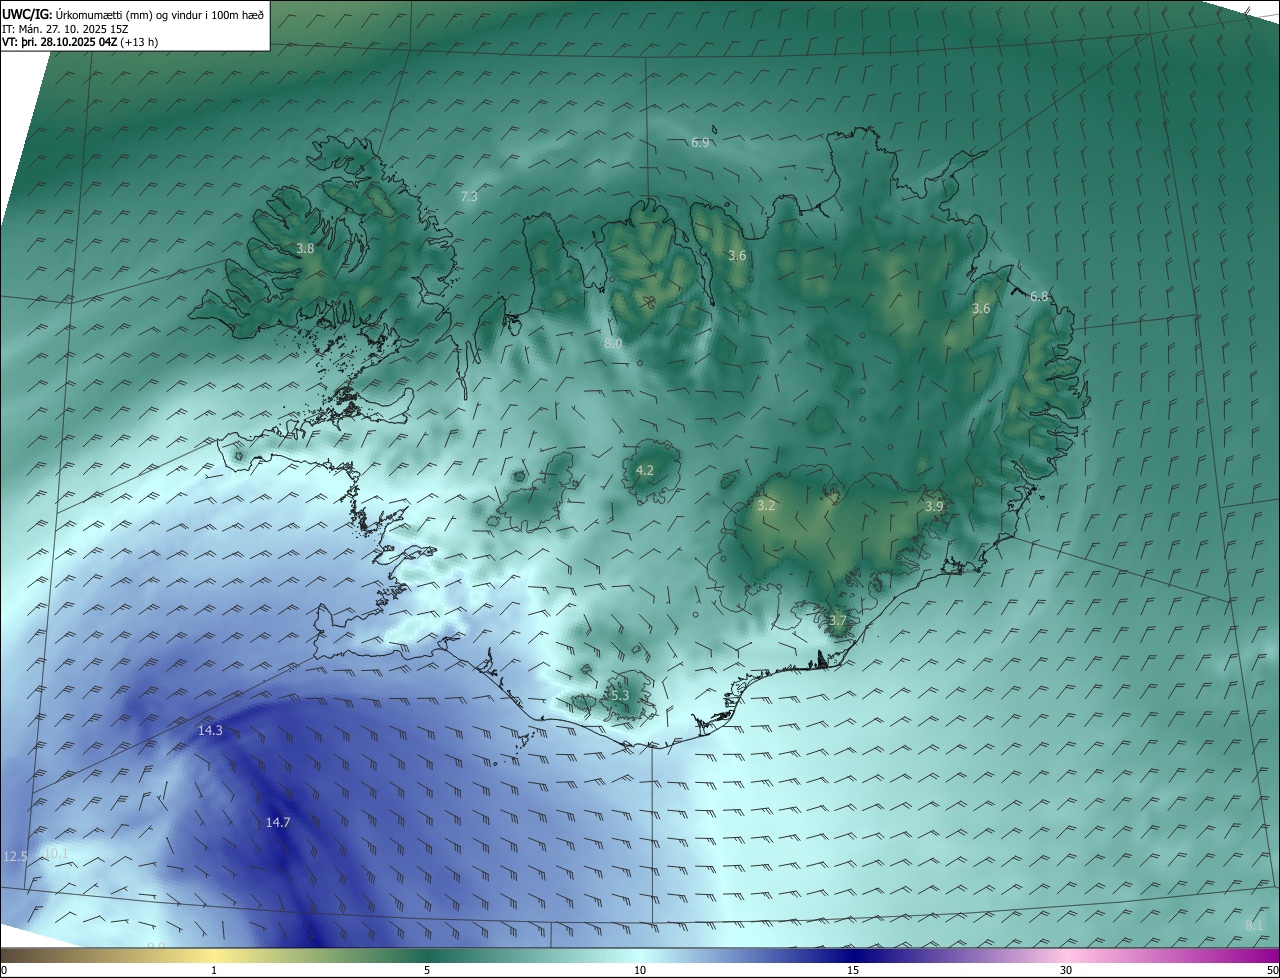
Task: Click the 10 mark on the color scale
Action: point(640,970)
